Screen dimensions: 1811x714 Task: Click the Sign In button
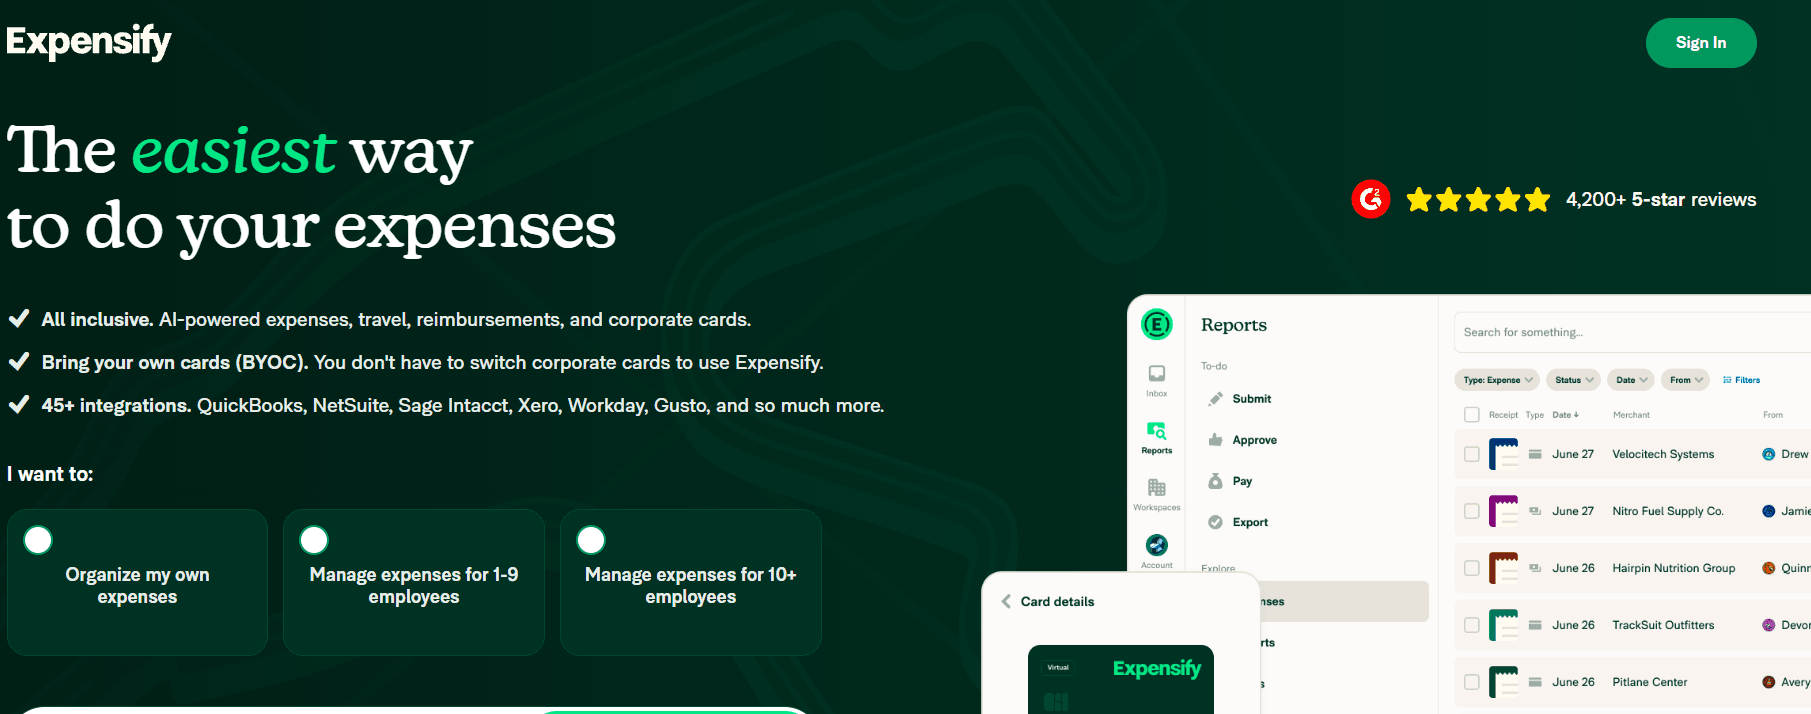click(1701, 43)
